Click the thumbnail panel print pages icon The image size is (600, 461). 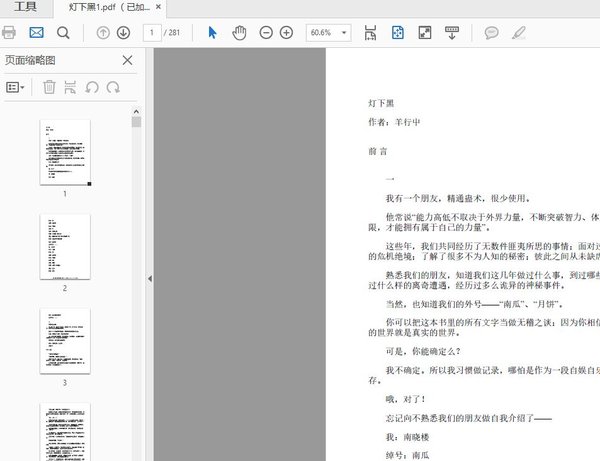[x=70, y=87]
